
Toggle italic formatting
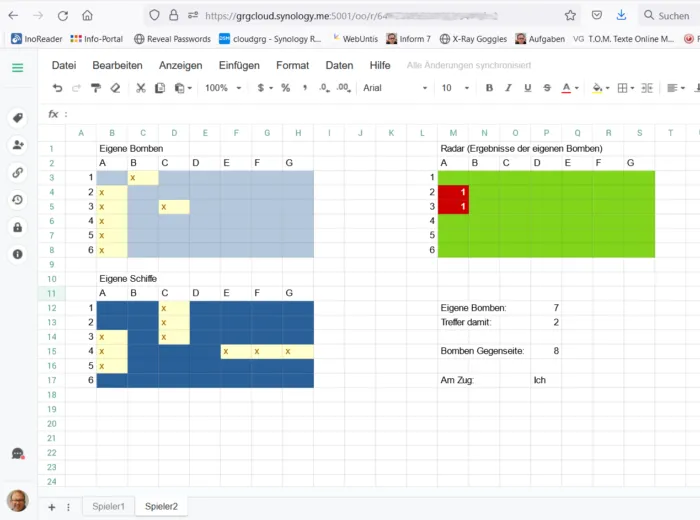(x=509, y=88)
